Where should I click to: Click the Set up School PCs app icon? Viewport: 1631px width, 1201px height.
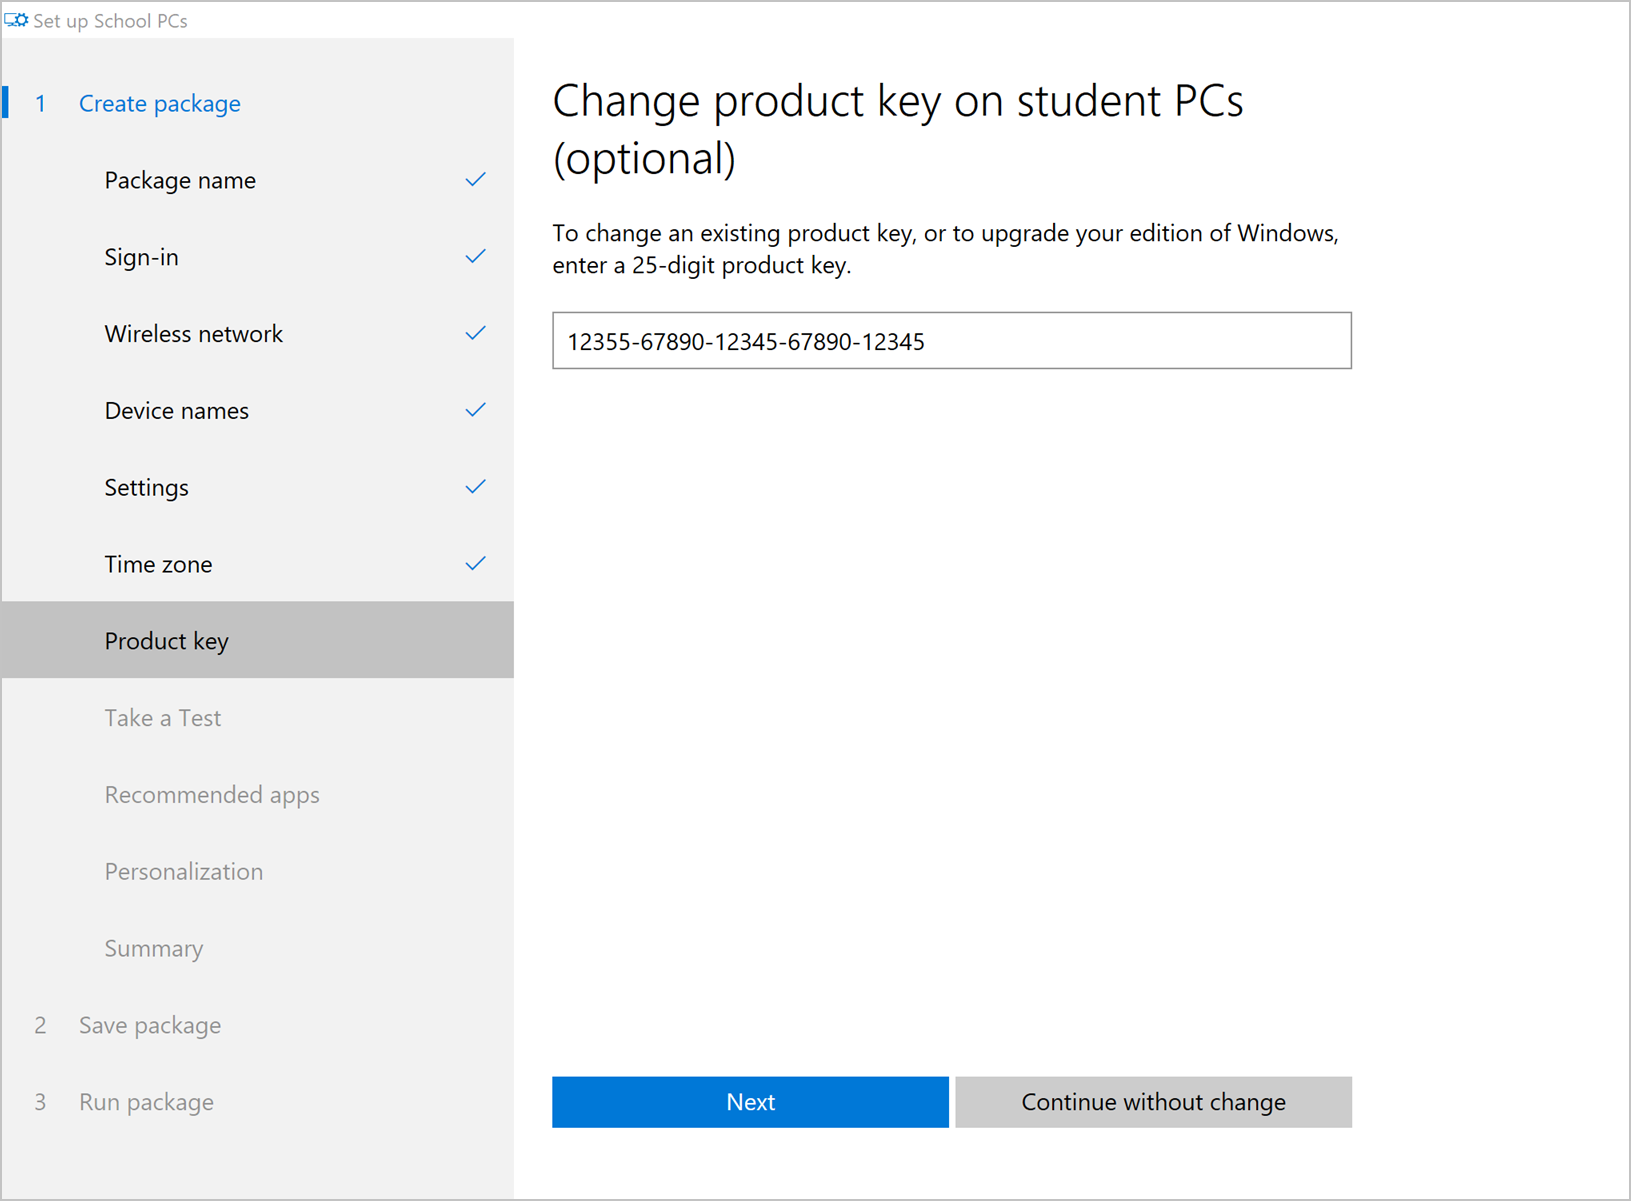point(16,20)
